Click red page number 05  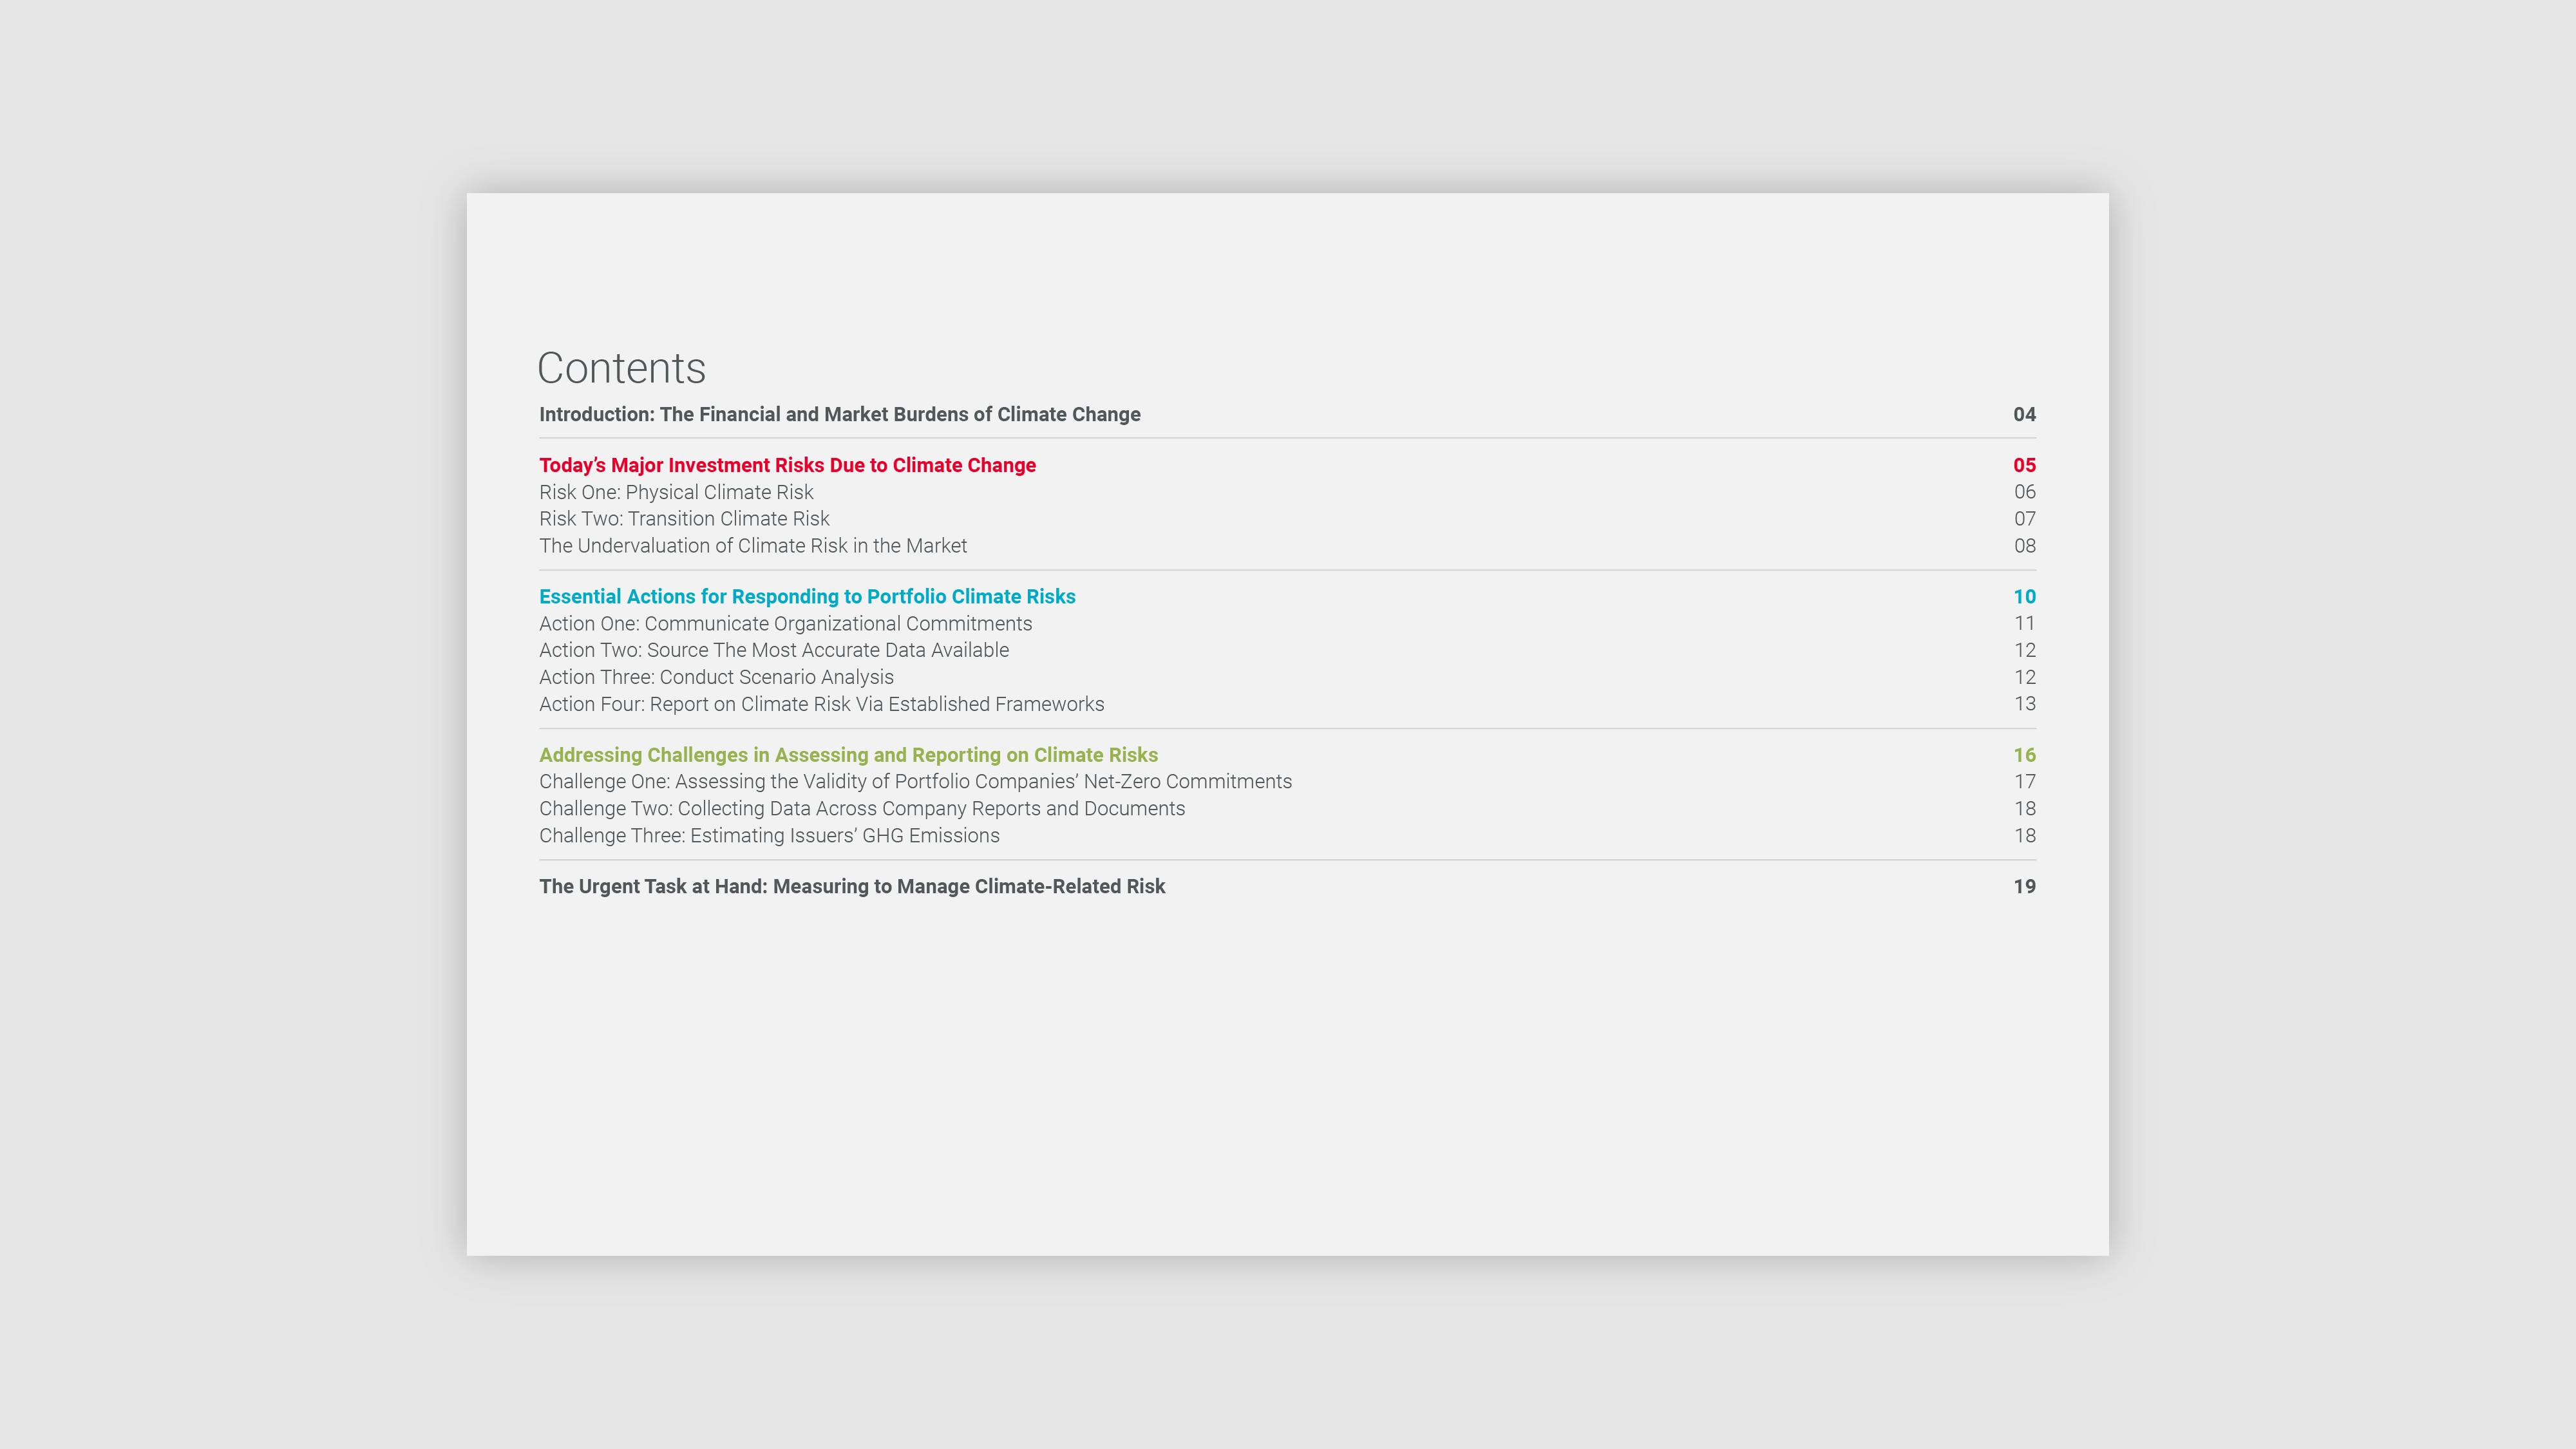(x=2024, y=465)
